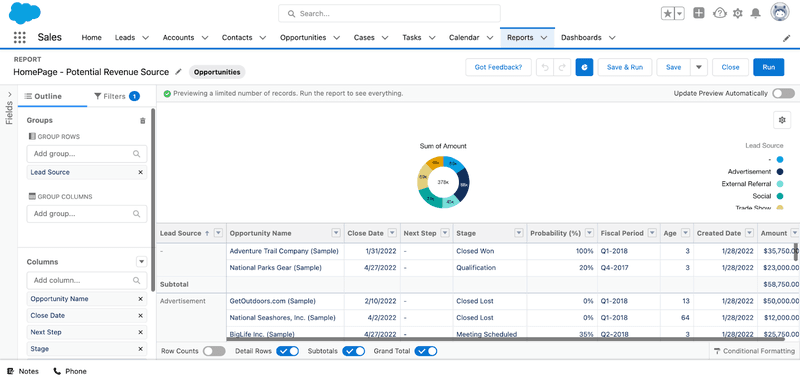800x382 pixels.
Task: Open the Notes utility item
Action: [23, 371]
